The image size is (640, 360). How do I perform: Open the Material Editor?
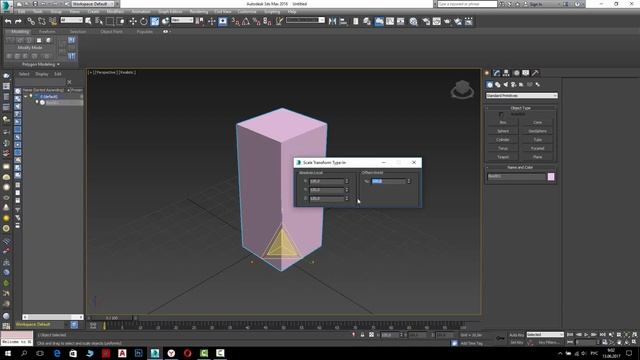[x=413, y=21]
